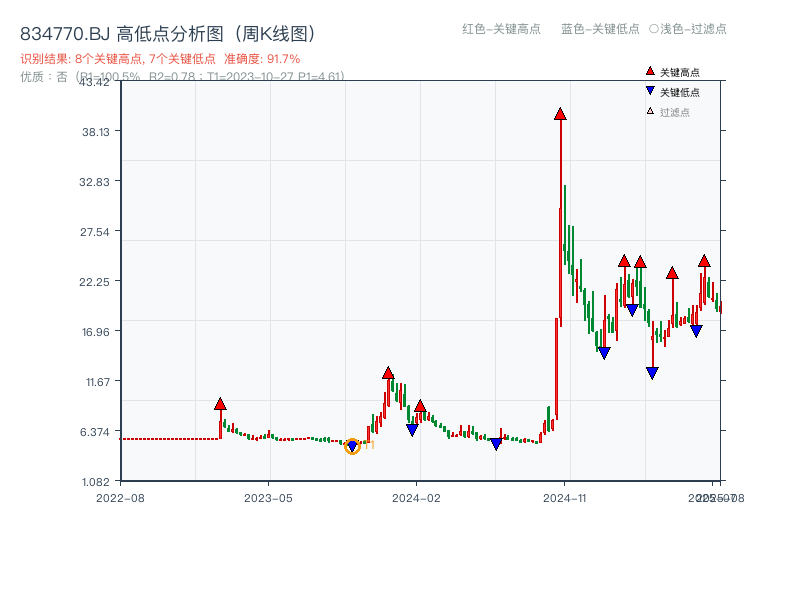Click the orange circled filter point marker
This screenshot has width=800, height=600.
352,448
